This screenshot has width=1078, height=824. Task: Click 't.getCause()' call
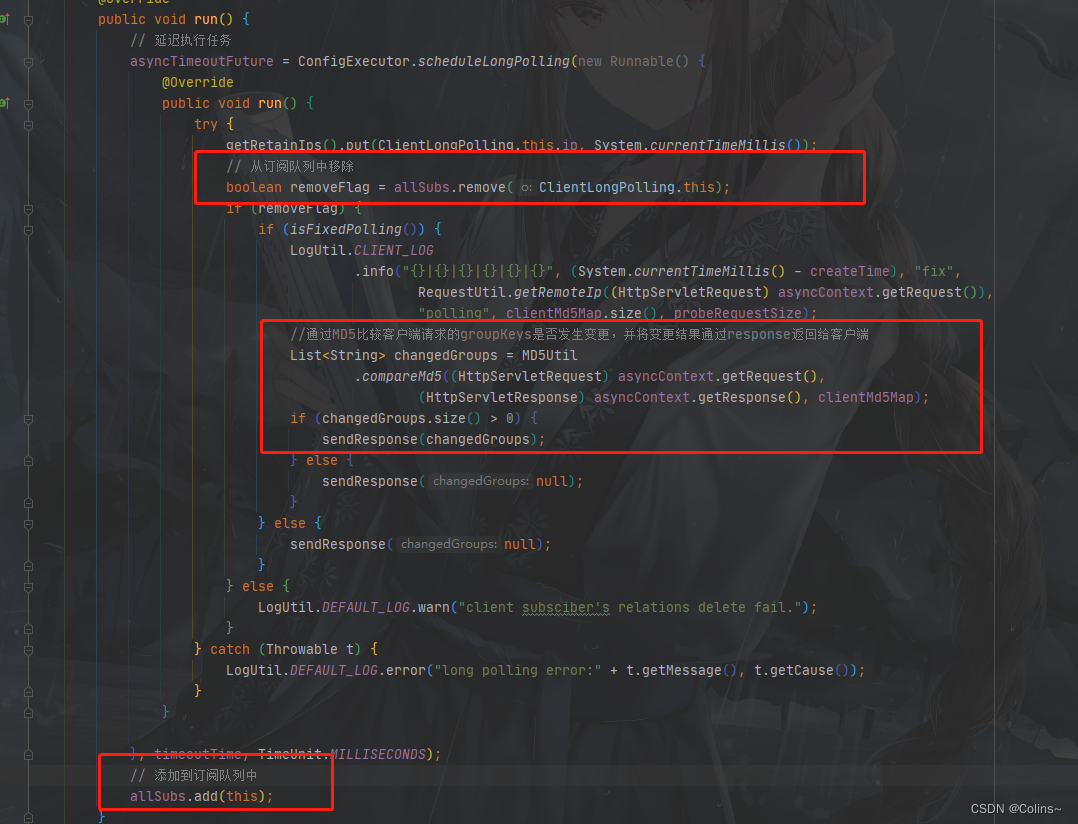click(802, 670)
